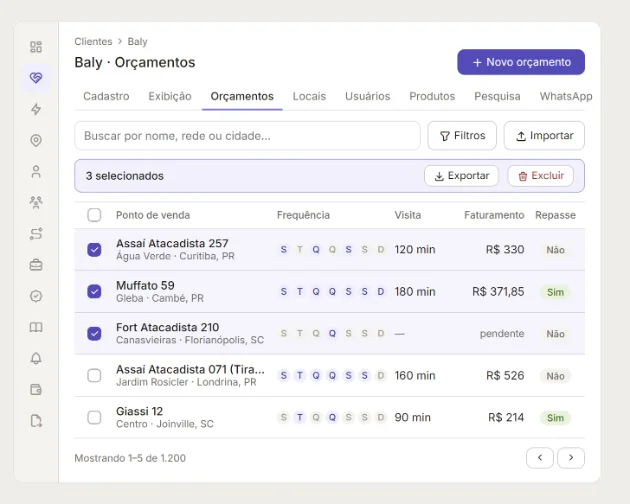Open the dashboard grid icon in sidebar

(36, 47)
